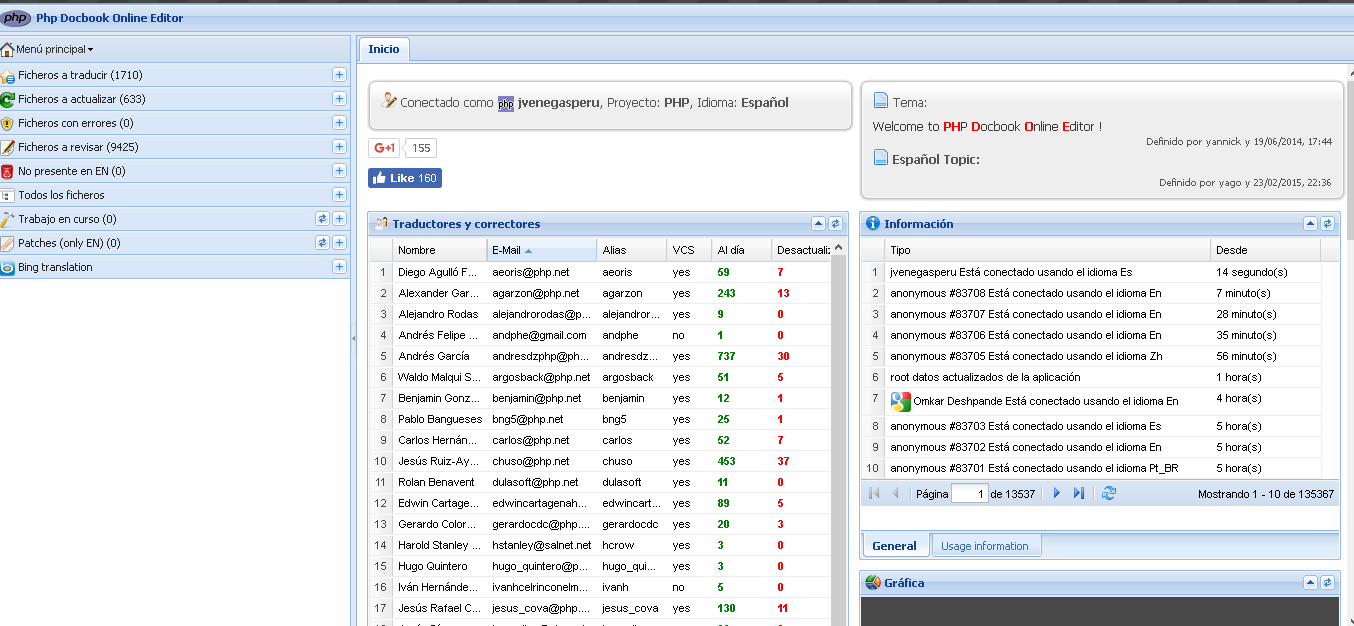The image size is (1354, 626).
Task: Go to next page in Información grid
Action: 1057,493
